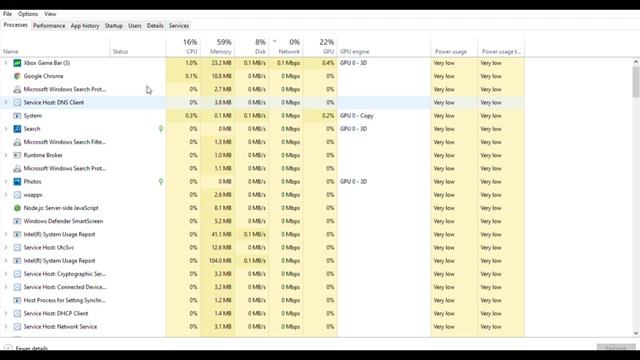The image size is (640, 360).
Task: Select the Node.js: Server-side JavaScript row
Action: pos(262,208)
